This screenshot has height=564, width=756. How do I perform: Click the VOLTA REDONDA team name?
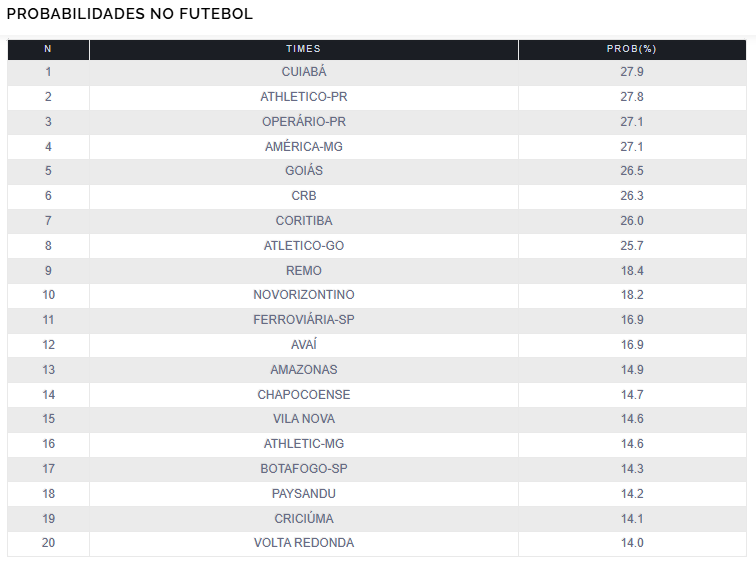[304, 543]
